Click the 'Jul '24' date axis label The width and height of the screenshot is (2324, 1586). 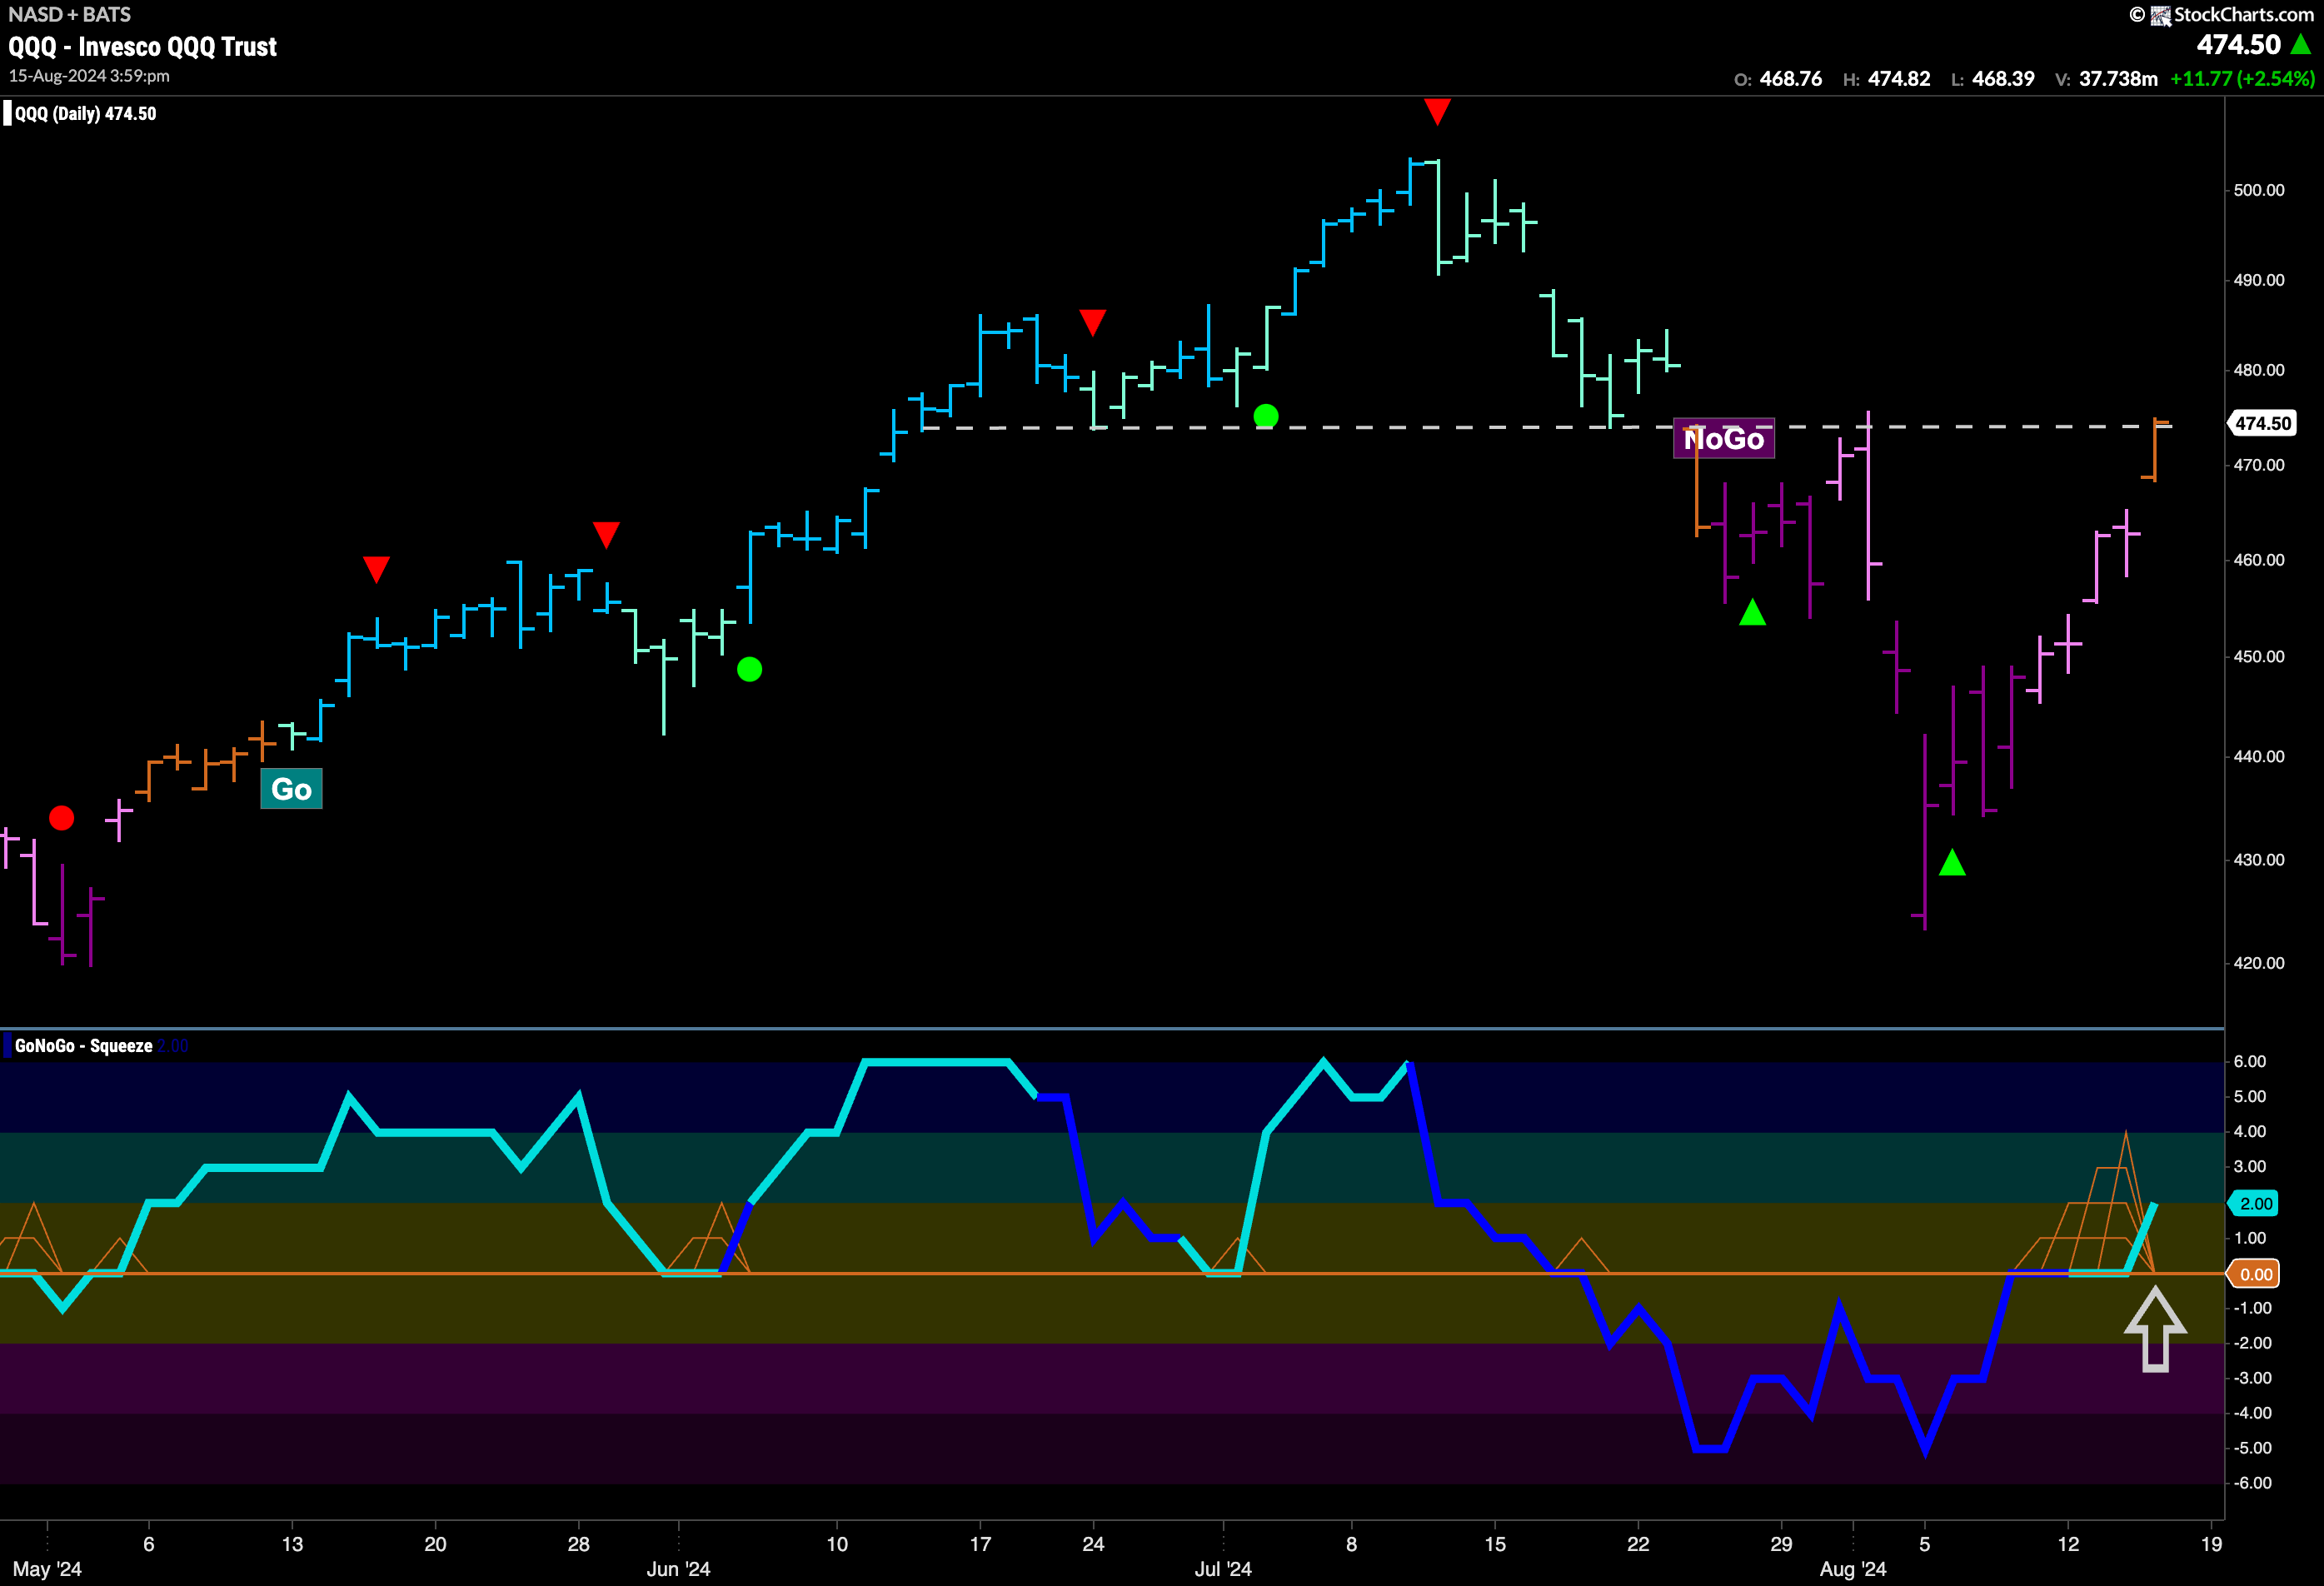(x=1223, y=1569)
